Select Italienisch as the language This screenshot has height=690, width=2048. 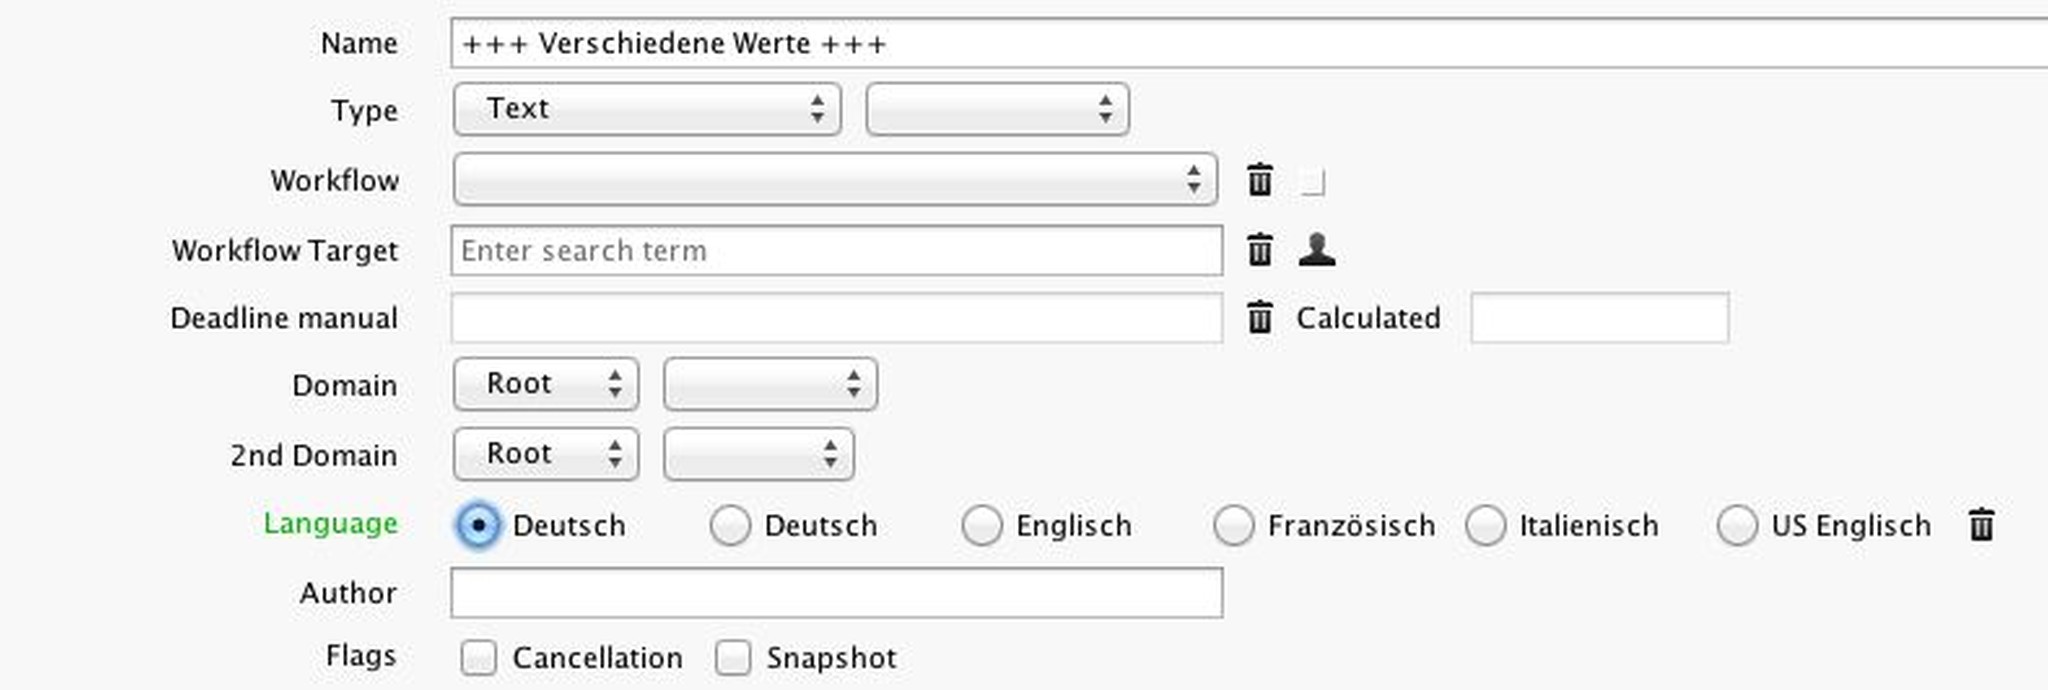click(x=1488, y=525)
